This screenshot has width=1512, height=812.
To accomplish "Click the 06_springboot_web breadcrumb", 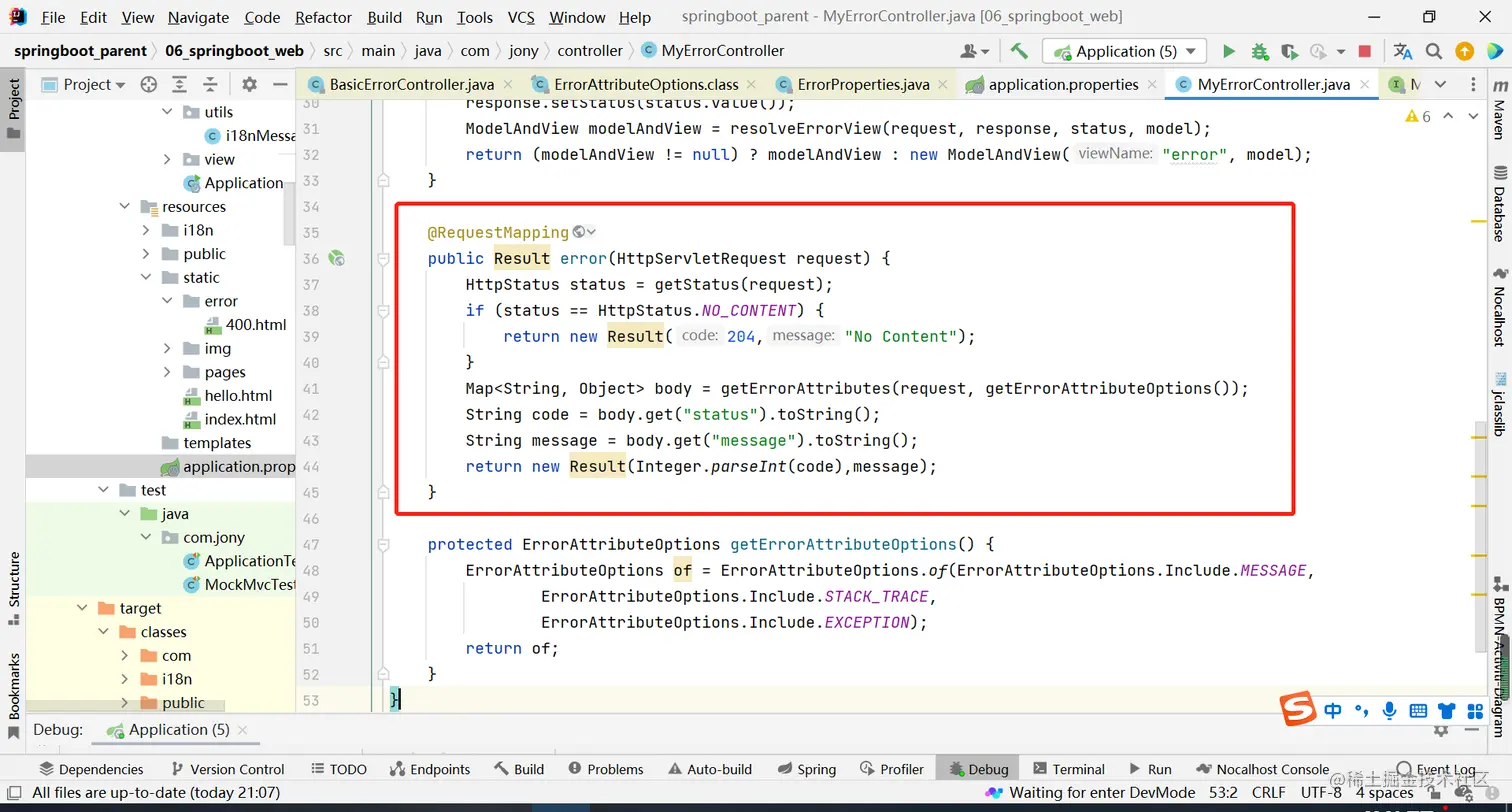I will 234,51.
